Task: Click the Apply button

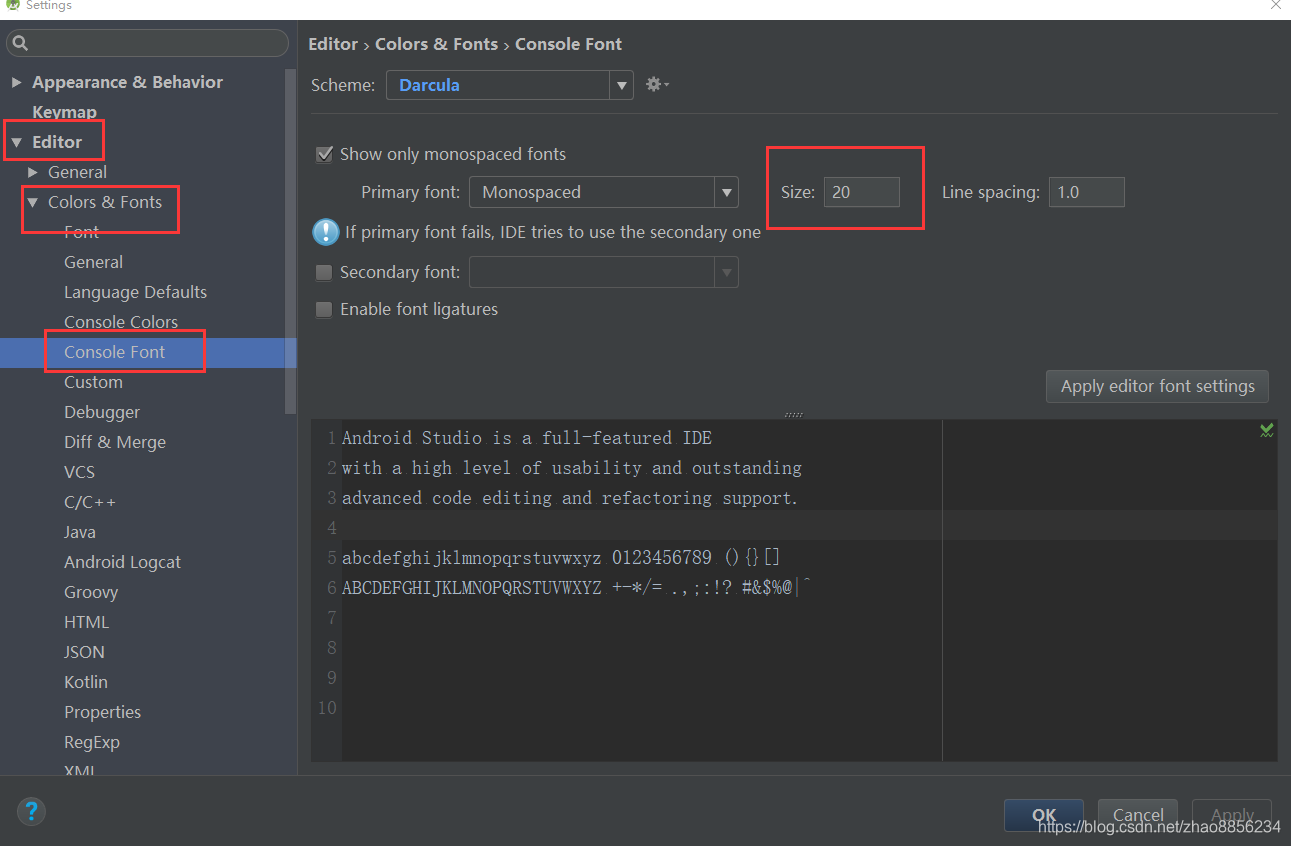Action: point(1232,815)
